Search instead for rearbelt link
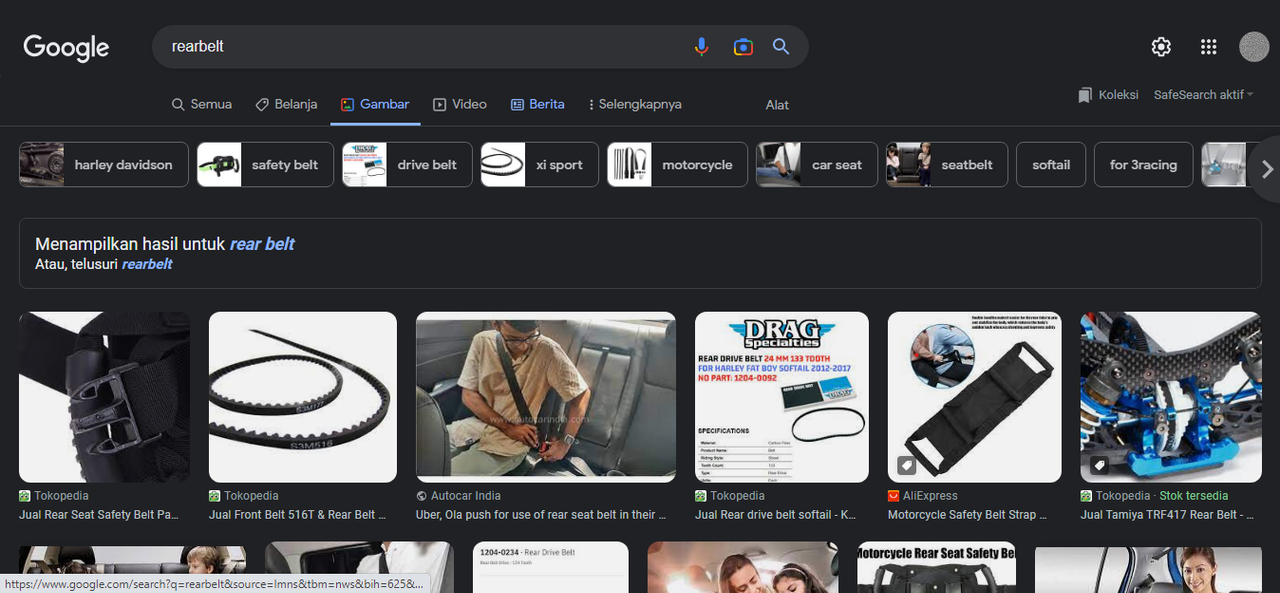The height and width of the screenshot is (593, 1280). [x=147, y=264]
